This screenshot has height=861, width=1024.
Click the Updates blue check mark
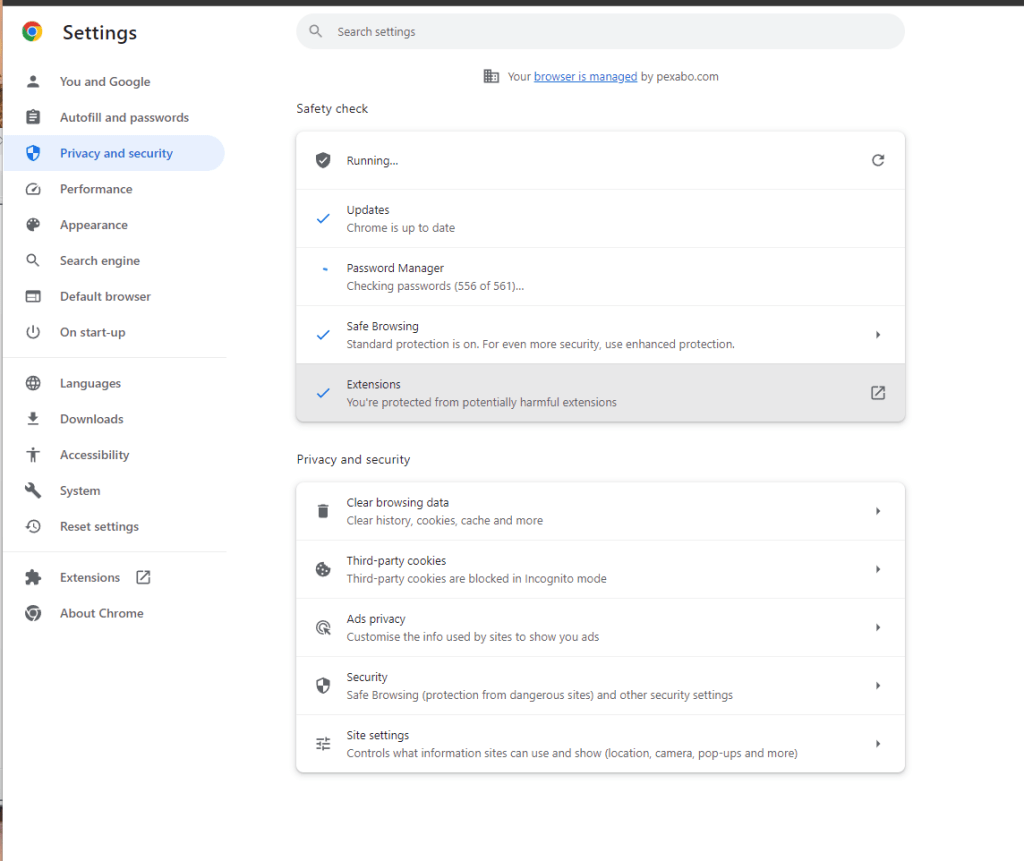[323, 219]
